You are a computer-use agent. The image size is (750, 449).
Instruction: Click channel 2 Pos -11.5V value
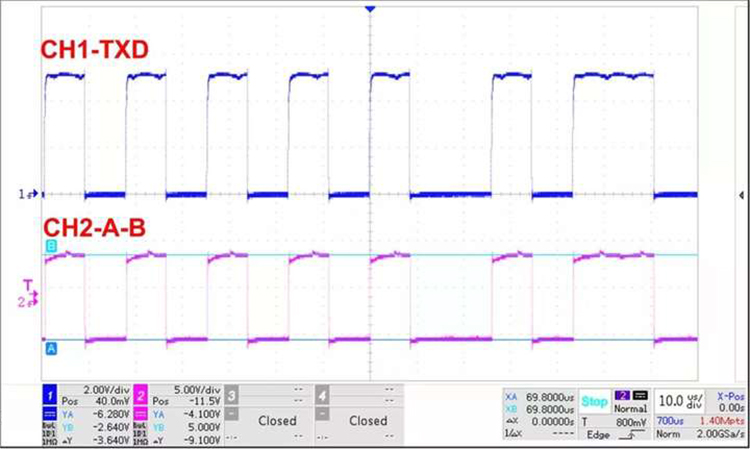click(204, 401)
